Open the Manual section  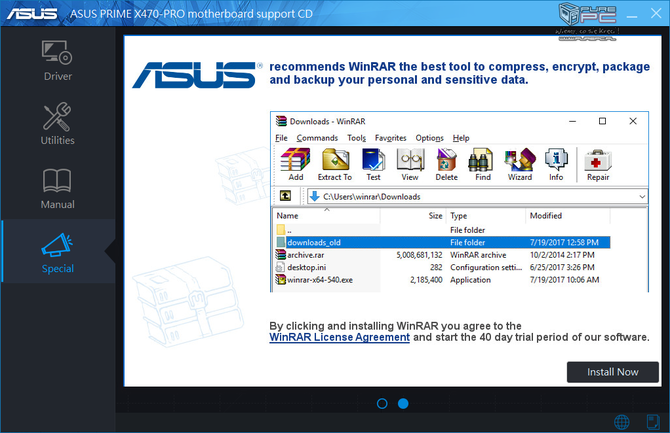point(58,188)
